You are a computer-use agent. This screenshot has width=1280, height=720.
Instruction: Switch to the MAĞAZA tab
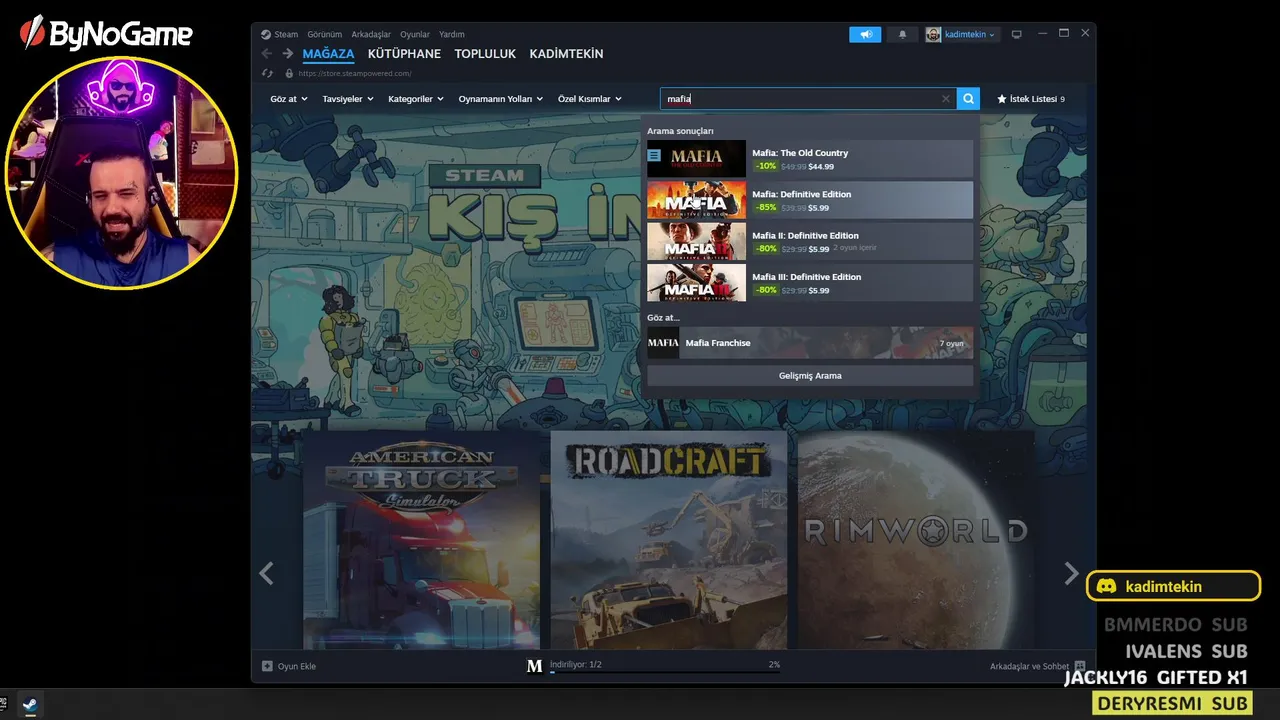328,54
